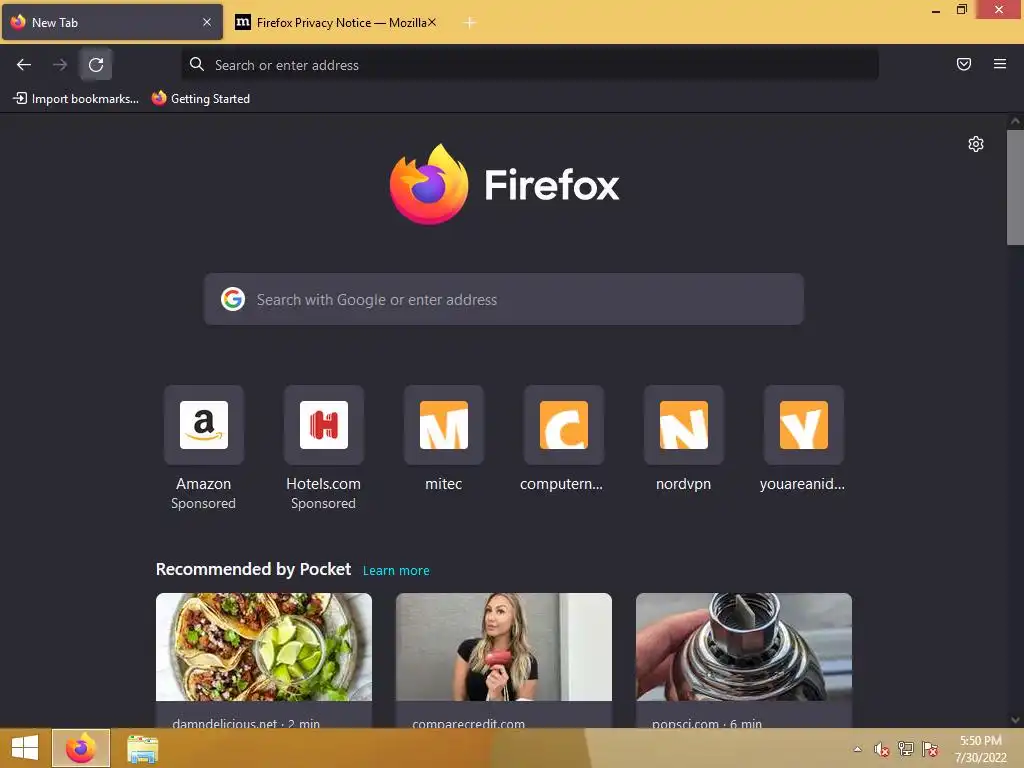This screenshot has height=768, width=1024.
Task: Click the forward navigation arrow
Action: click(x=60, y=65)
